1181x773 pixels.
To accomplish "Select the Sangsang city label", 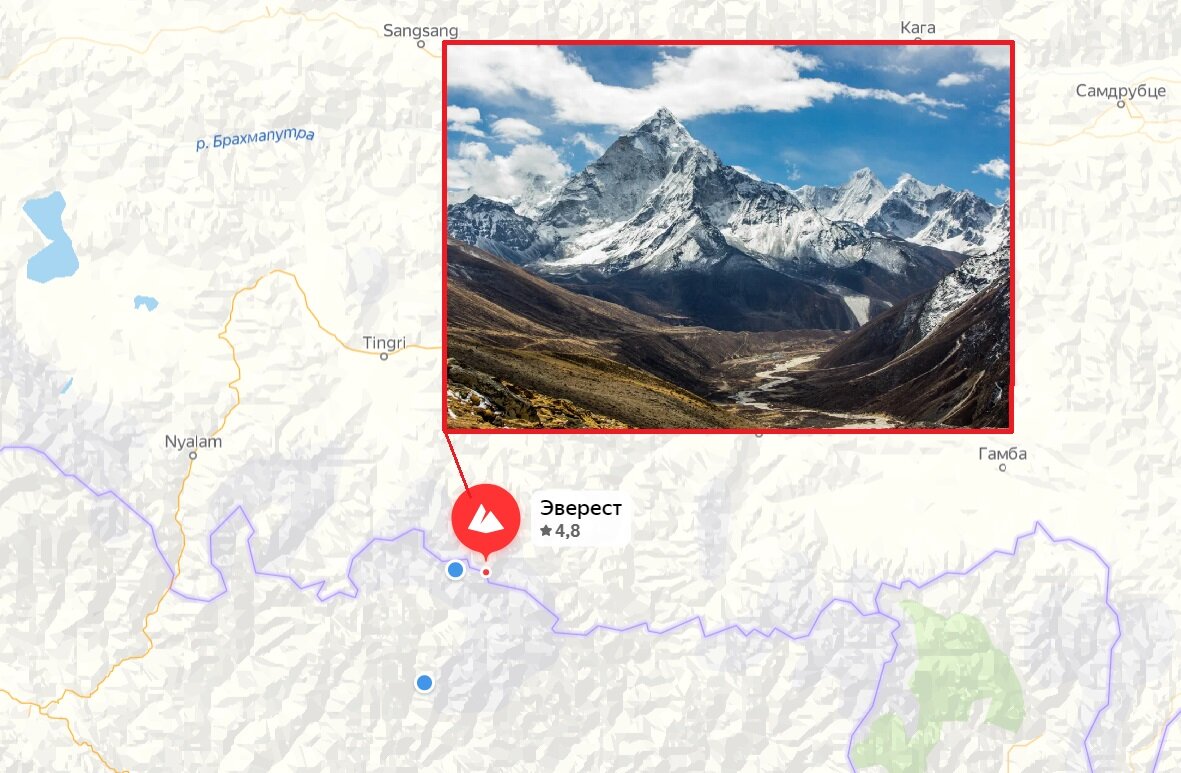I will 420,31.
